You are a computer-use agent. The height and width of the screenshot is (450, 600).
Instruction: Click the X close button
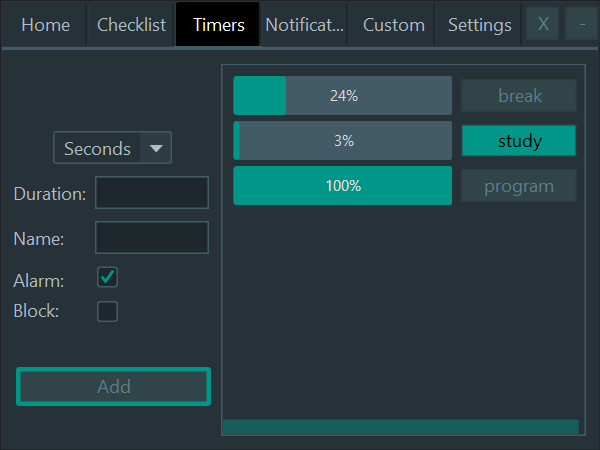[x=543, y=24]
